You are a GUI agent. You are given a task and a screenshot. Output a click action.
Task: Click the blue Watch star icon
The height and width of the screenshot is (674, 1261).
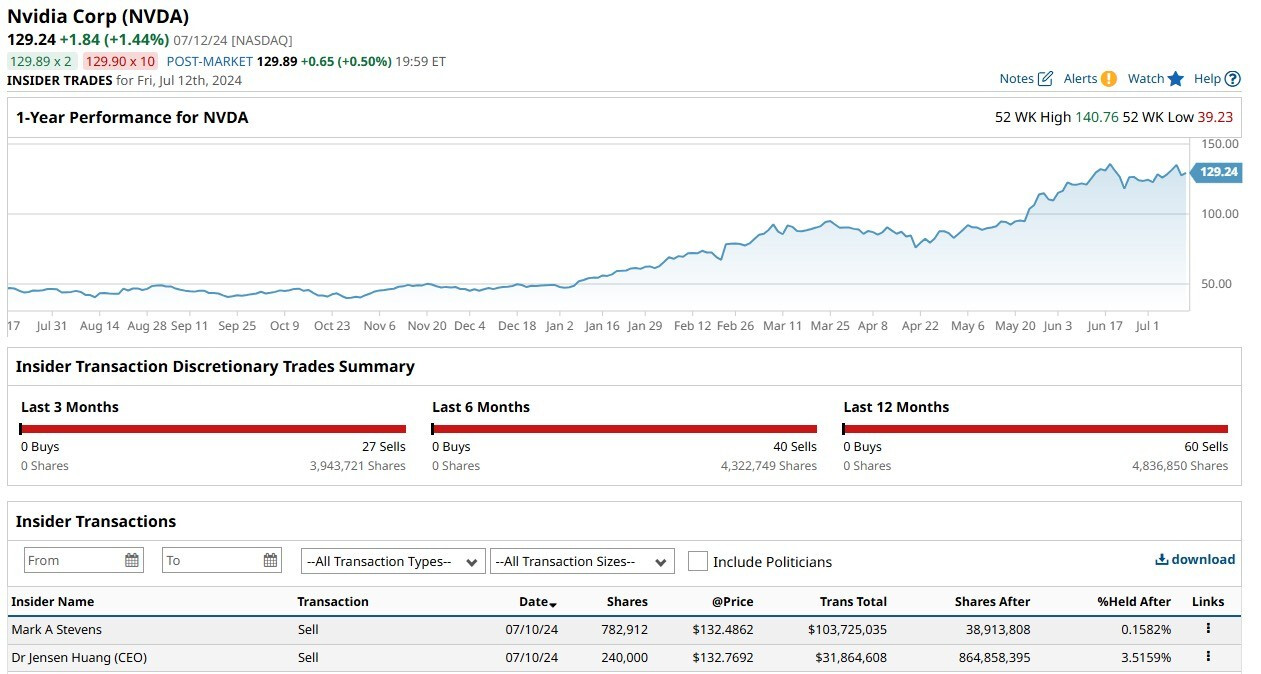point(1176,79)
